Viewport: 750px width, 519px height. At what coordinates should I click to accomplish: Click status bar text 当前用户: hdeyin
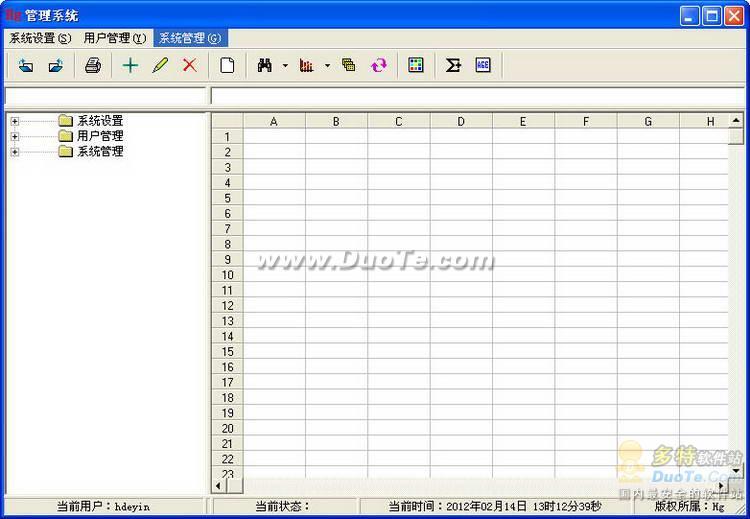pos(103,507)
